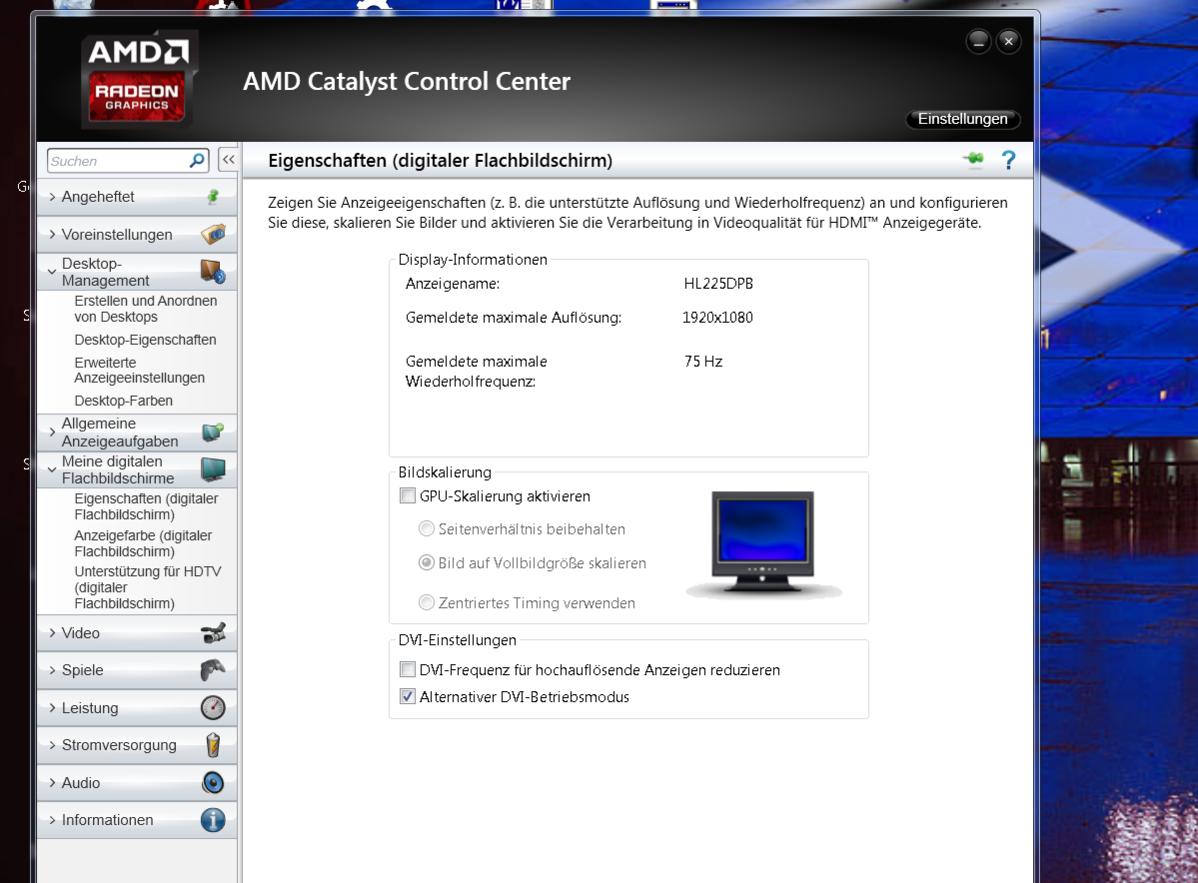Enable GPU-Skalierung aktivieren checkbox
This screenshot has height=883, width=1198.
[408, 496]
